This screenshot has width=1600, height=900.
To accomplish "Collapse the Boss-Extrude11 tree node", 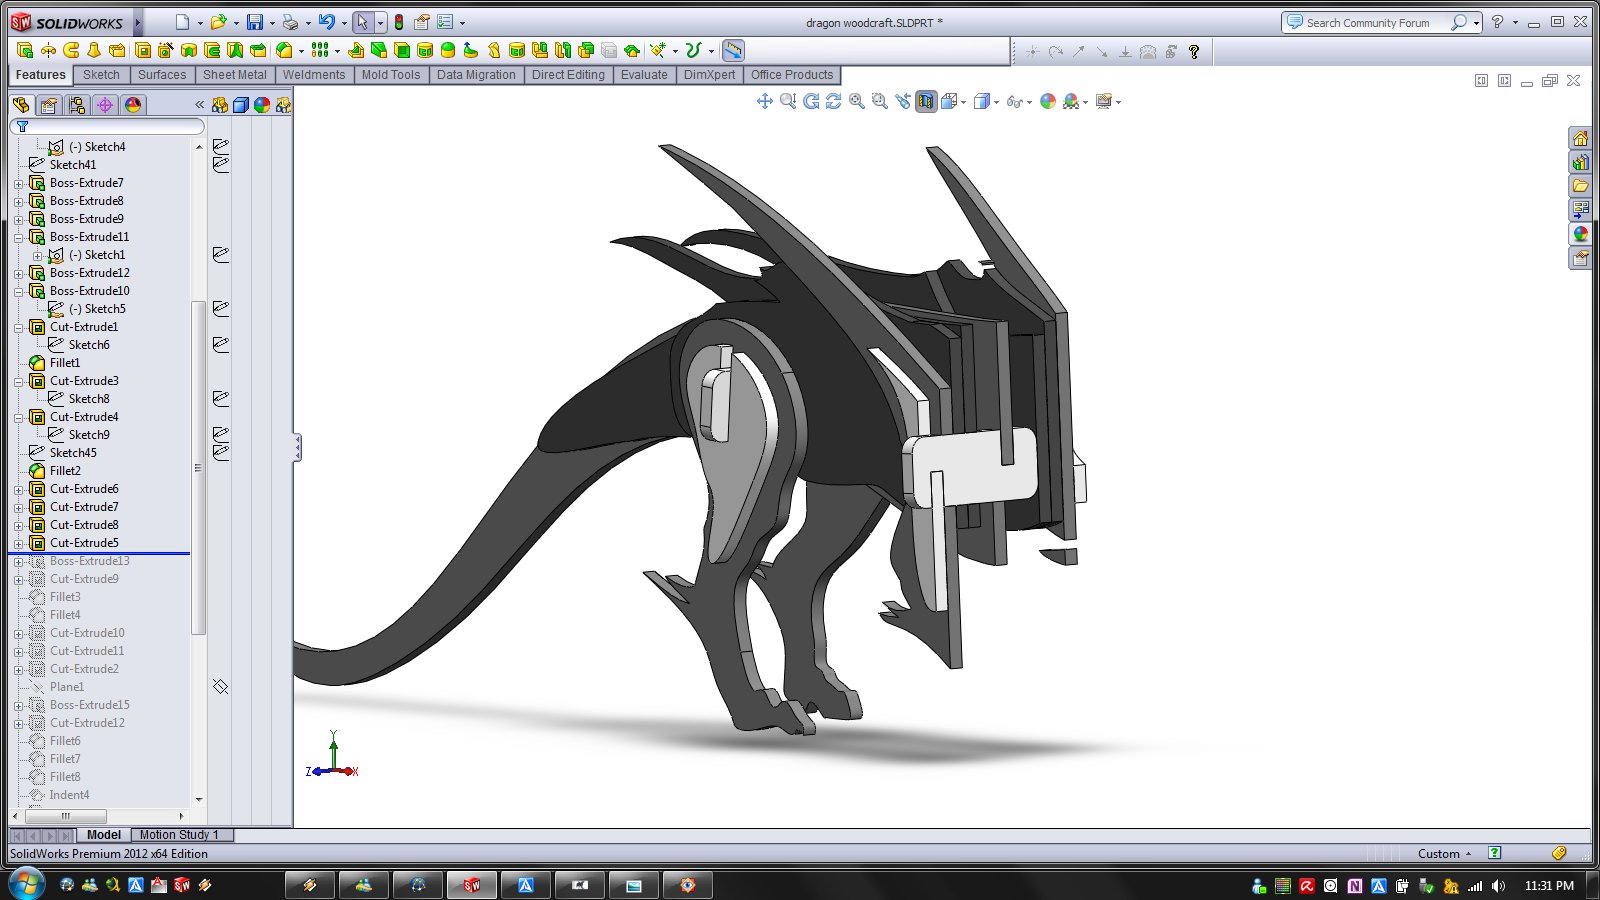I will point(18,238).
